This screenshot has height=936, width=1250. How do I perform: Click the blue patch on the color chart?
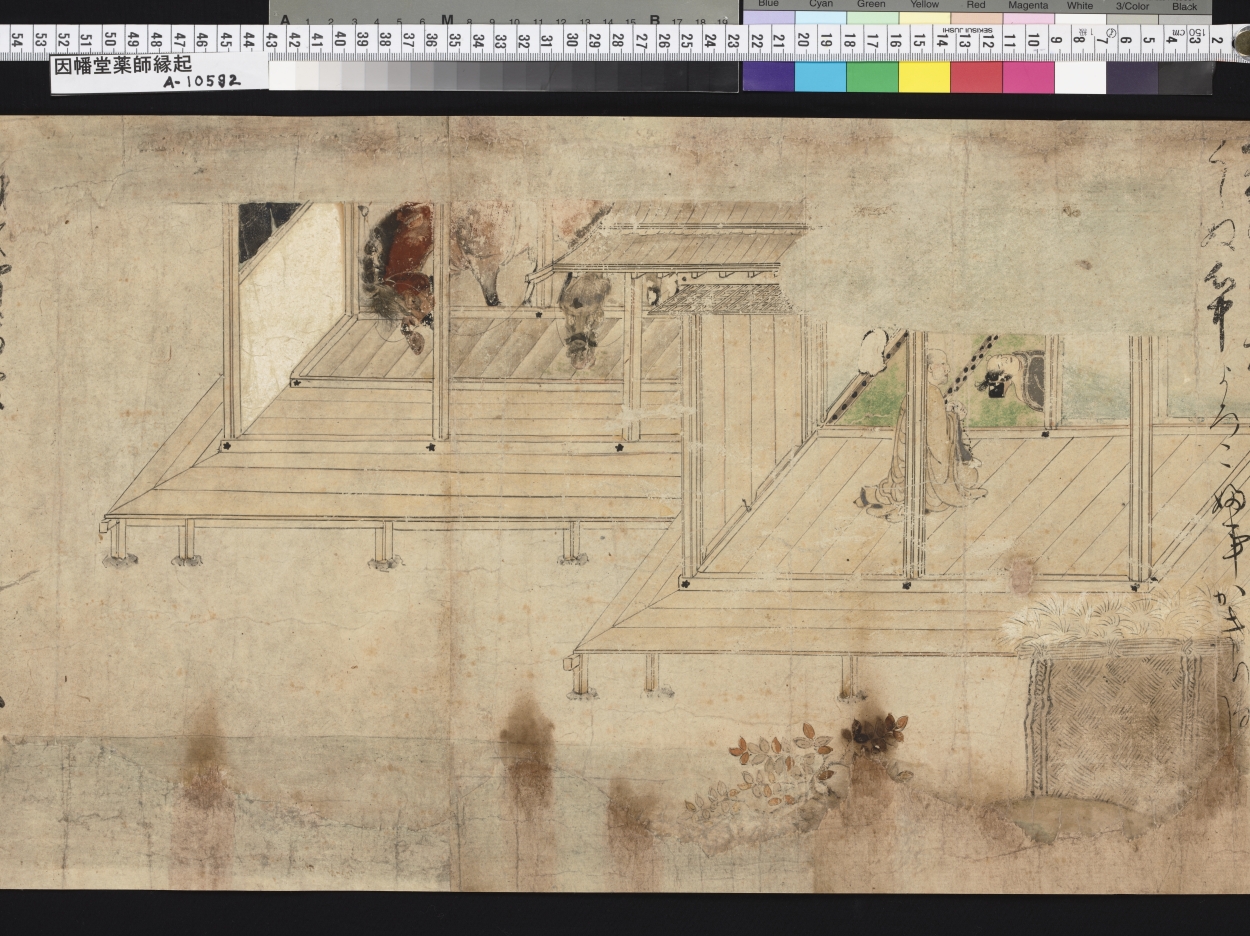768,77
